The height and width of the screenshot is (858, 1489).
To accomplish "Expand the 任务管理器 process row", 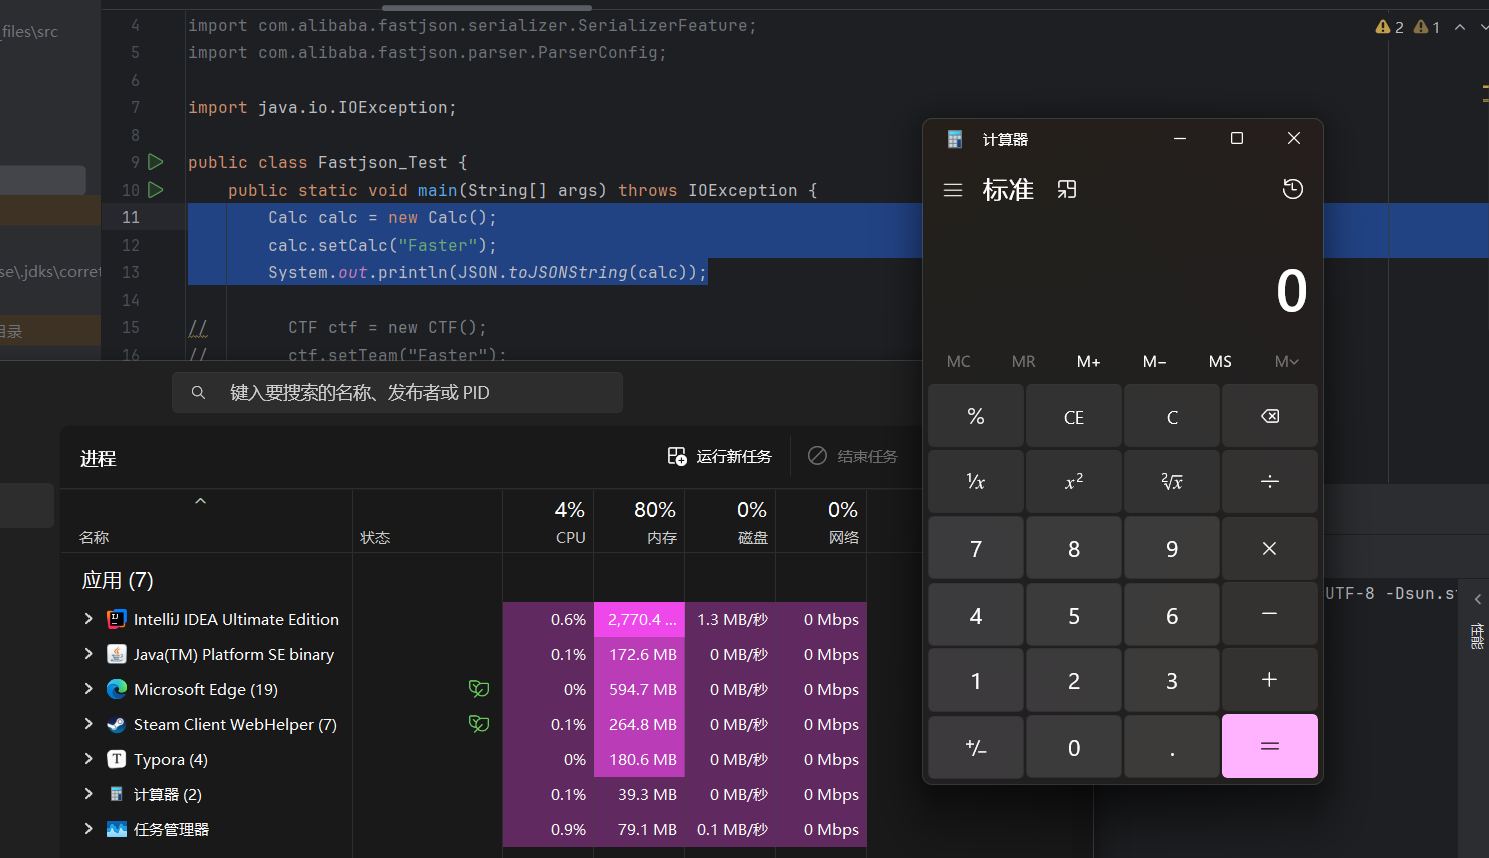I will click(88, 829).
